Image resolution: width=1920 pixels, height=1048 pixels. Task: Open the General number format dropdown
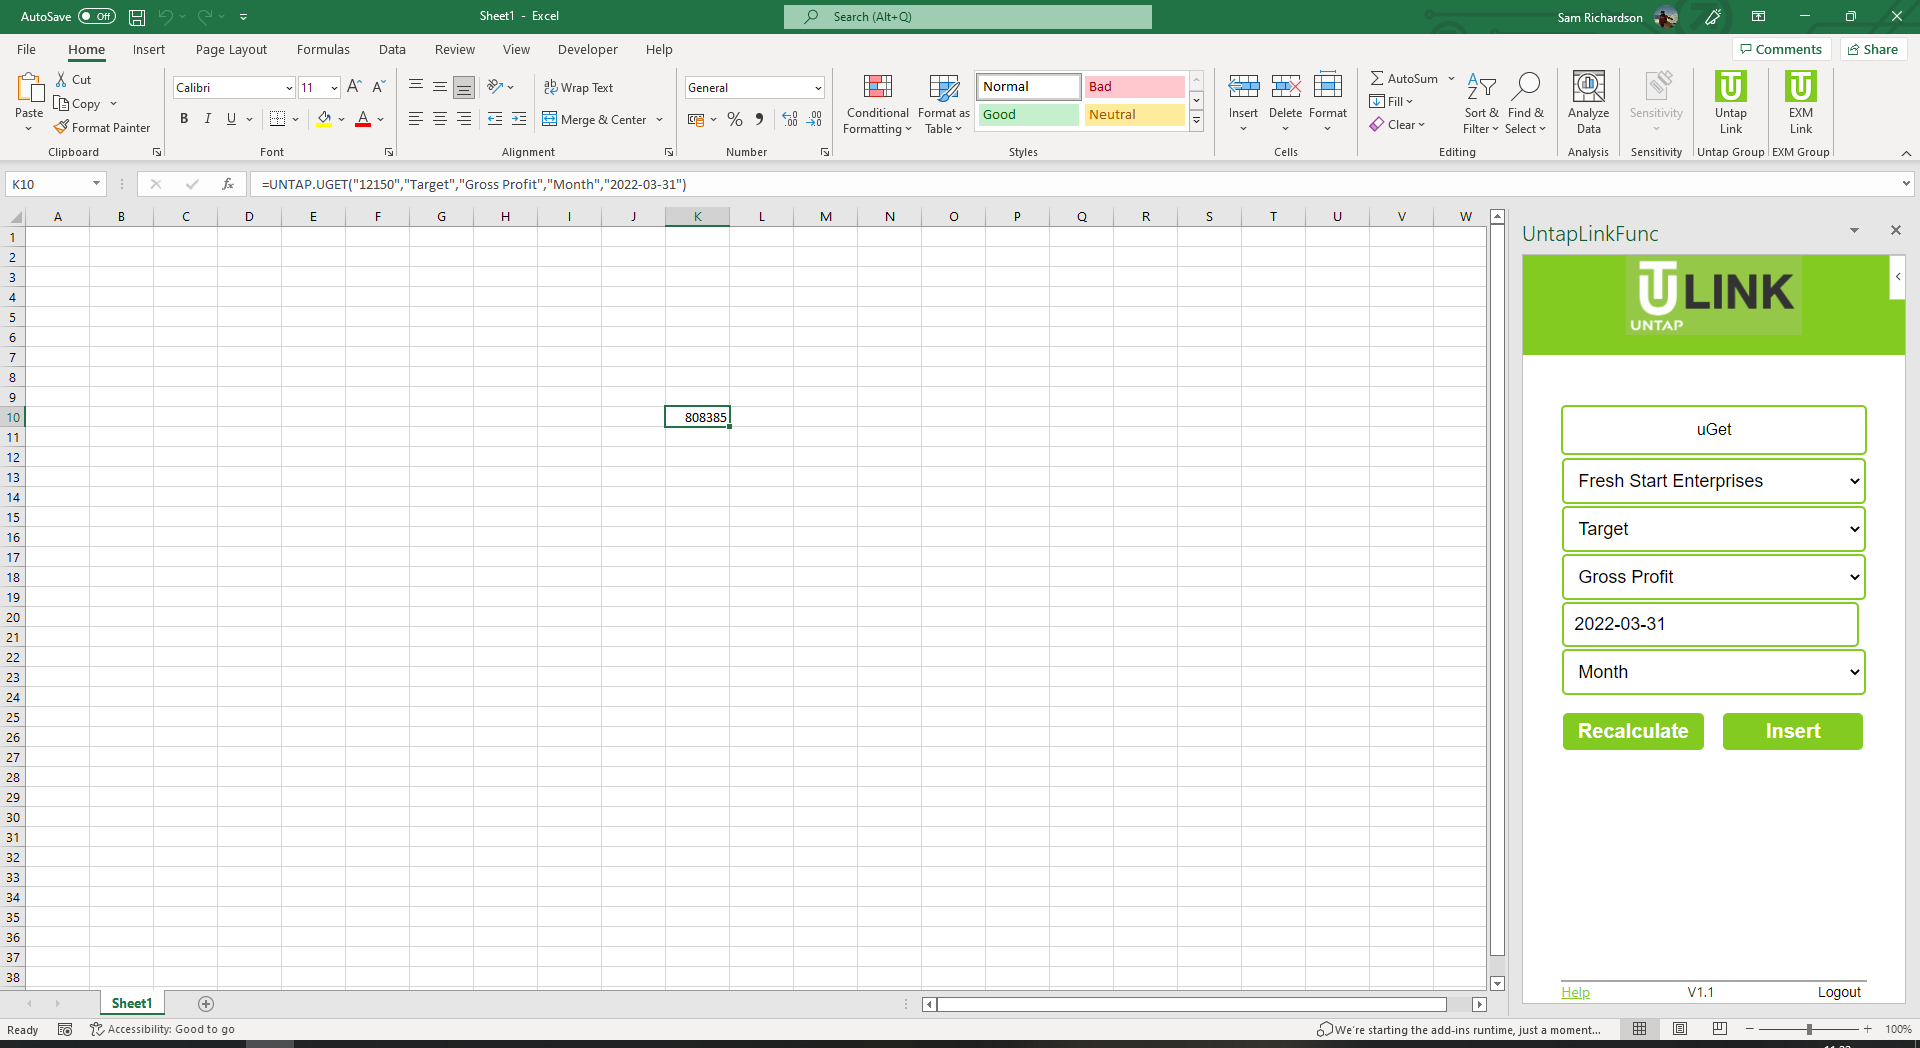[818, 88]
